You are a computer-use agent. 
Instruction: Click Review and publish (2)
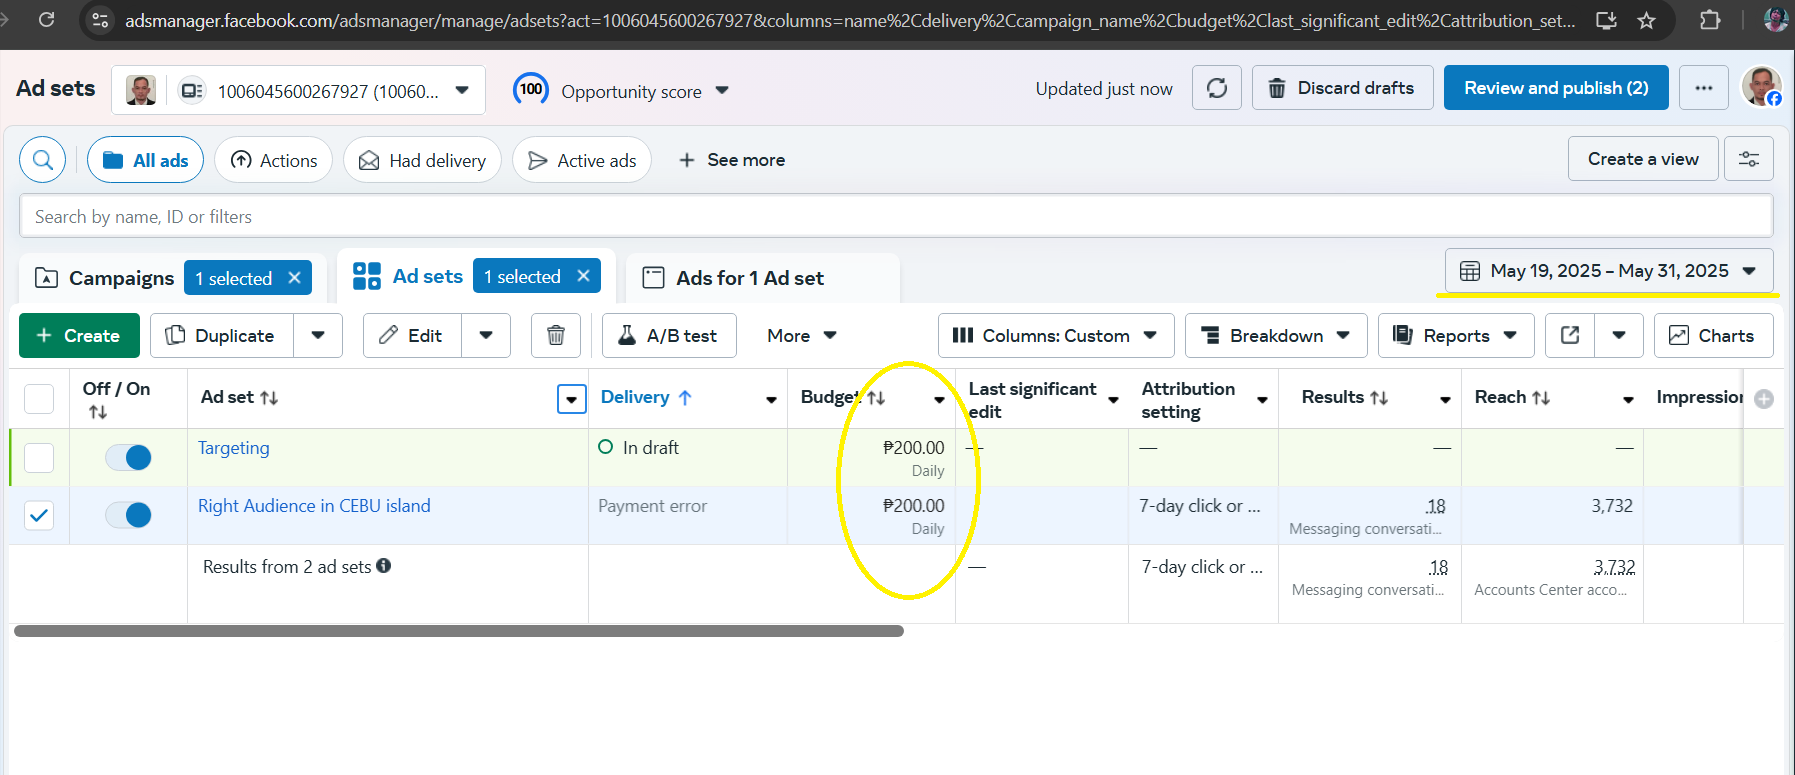click(1556, 88)
